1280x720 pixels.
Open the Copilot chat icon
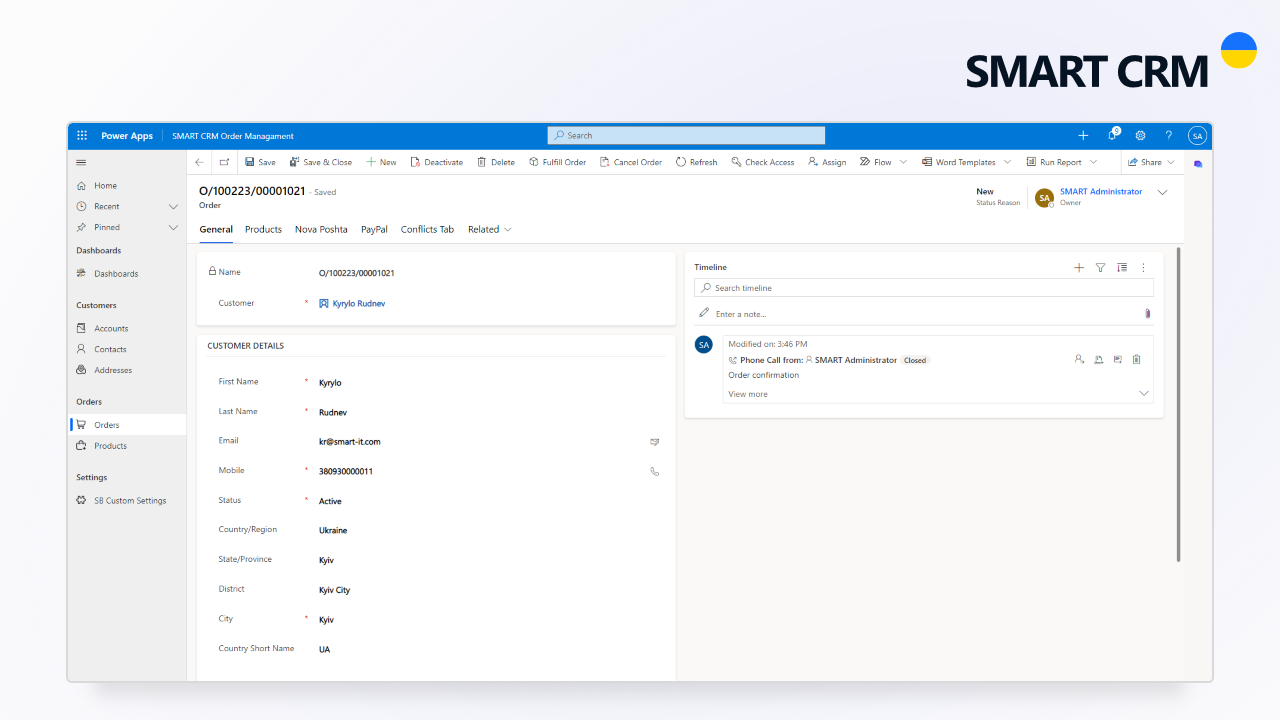(1198, 164)
